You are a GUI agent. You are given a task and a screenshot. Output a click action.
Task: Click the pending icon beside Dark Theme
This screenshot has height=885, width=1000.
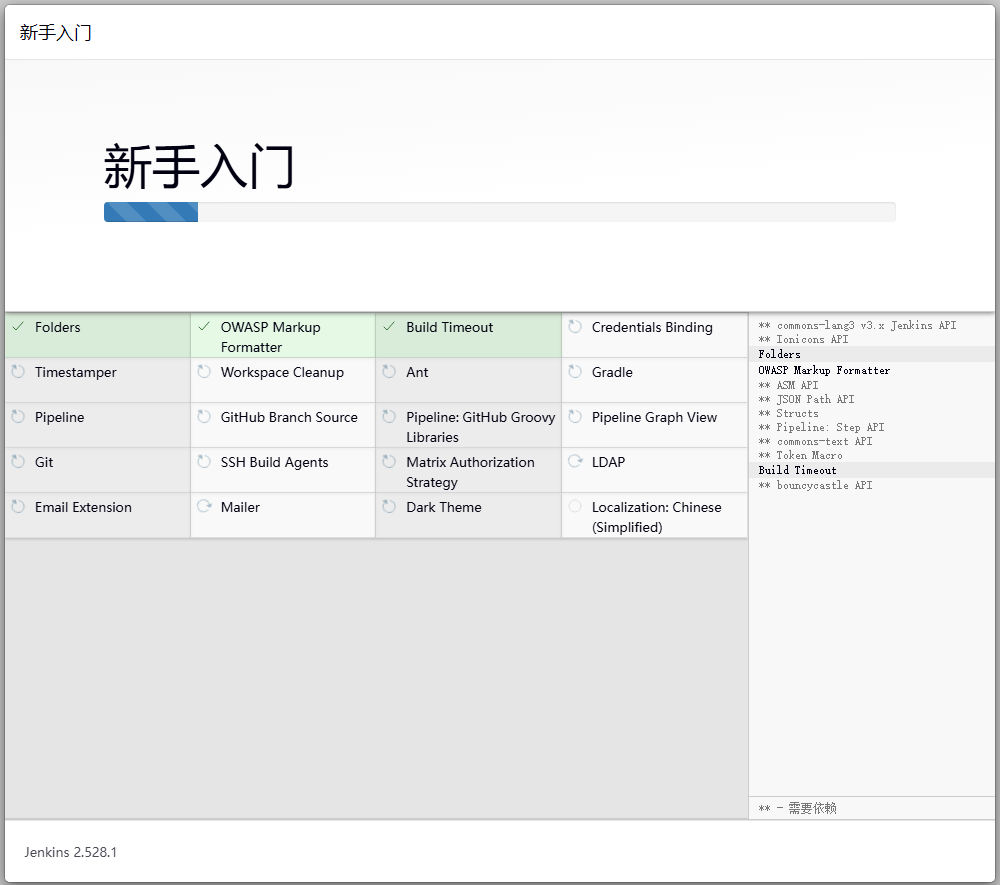[389, 506]
